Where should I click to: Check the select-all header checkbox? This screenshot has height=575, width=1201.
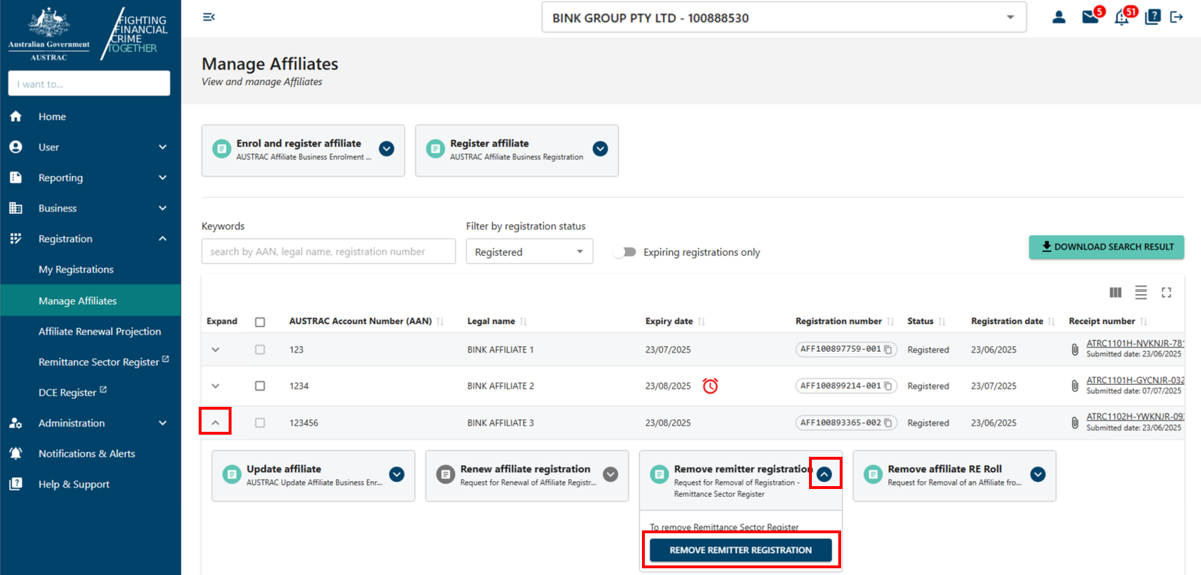260,322
